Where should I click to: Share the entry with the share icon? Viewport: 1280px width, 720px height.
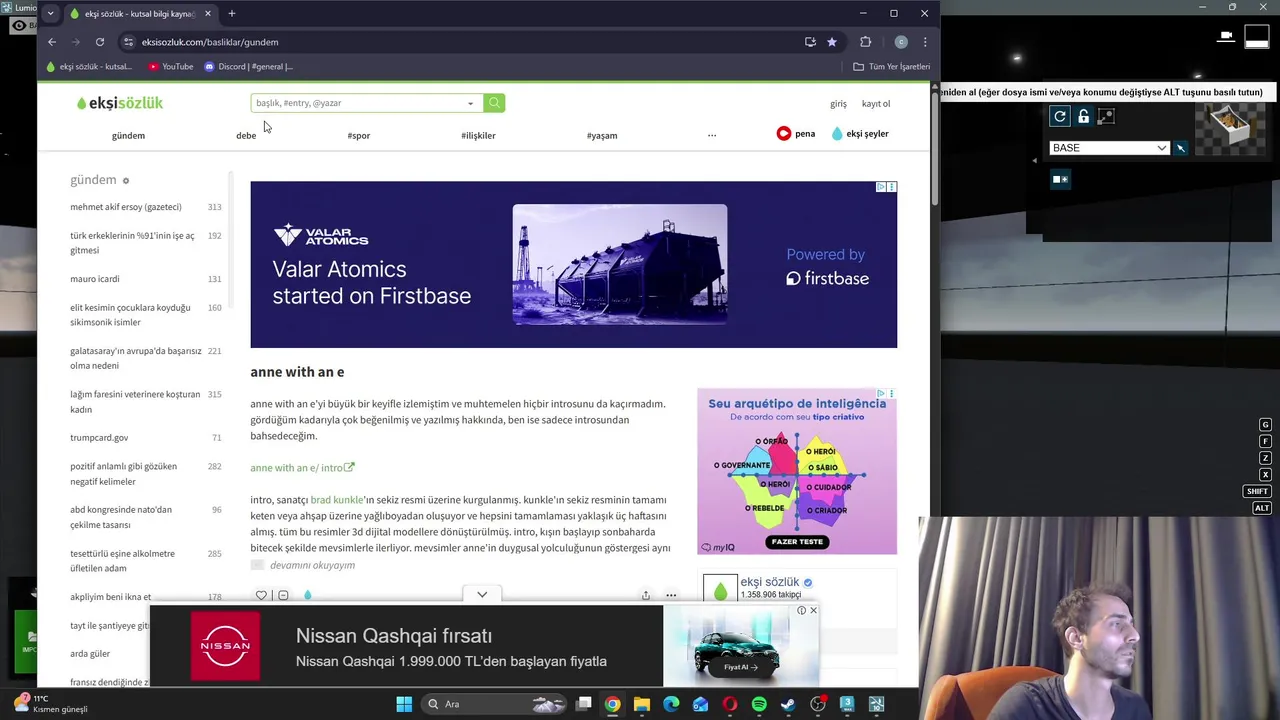coord(645,596)
